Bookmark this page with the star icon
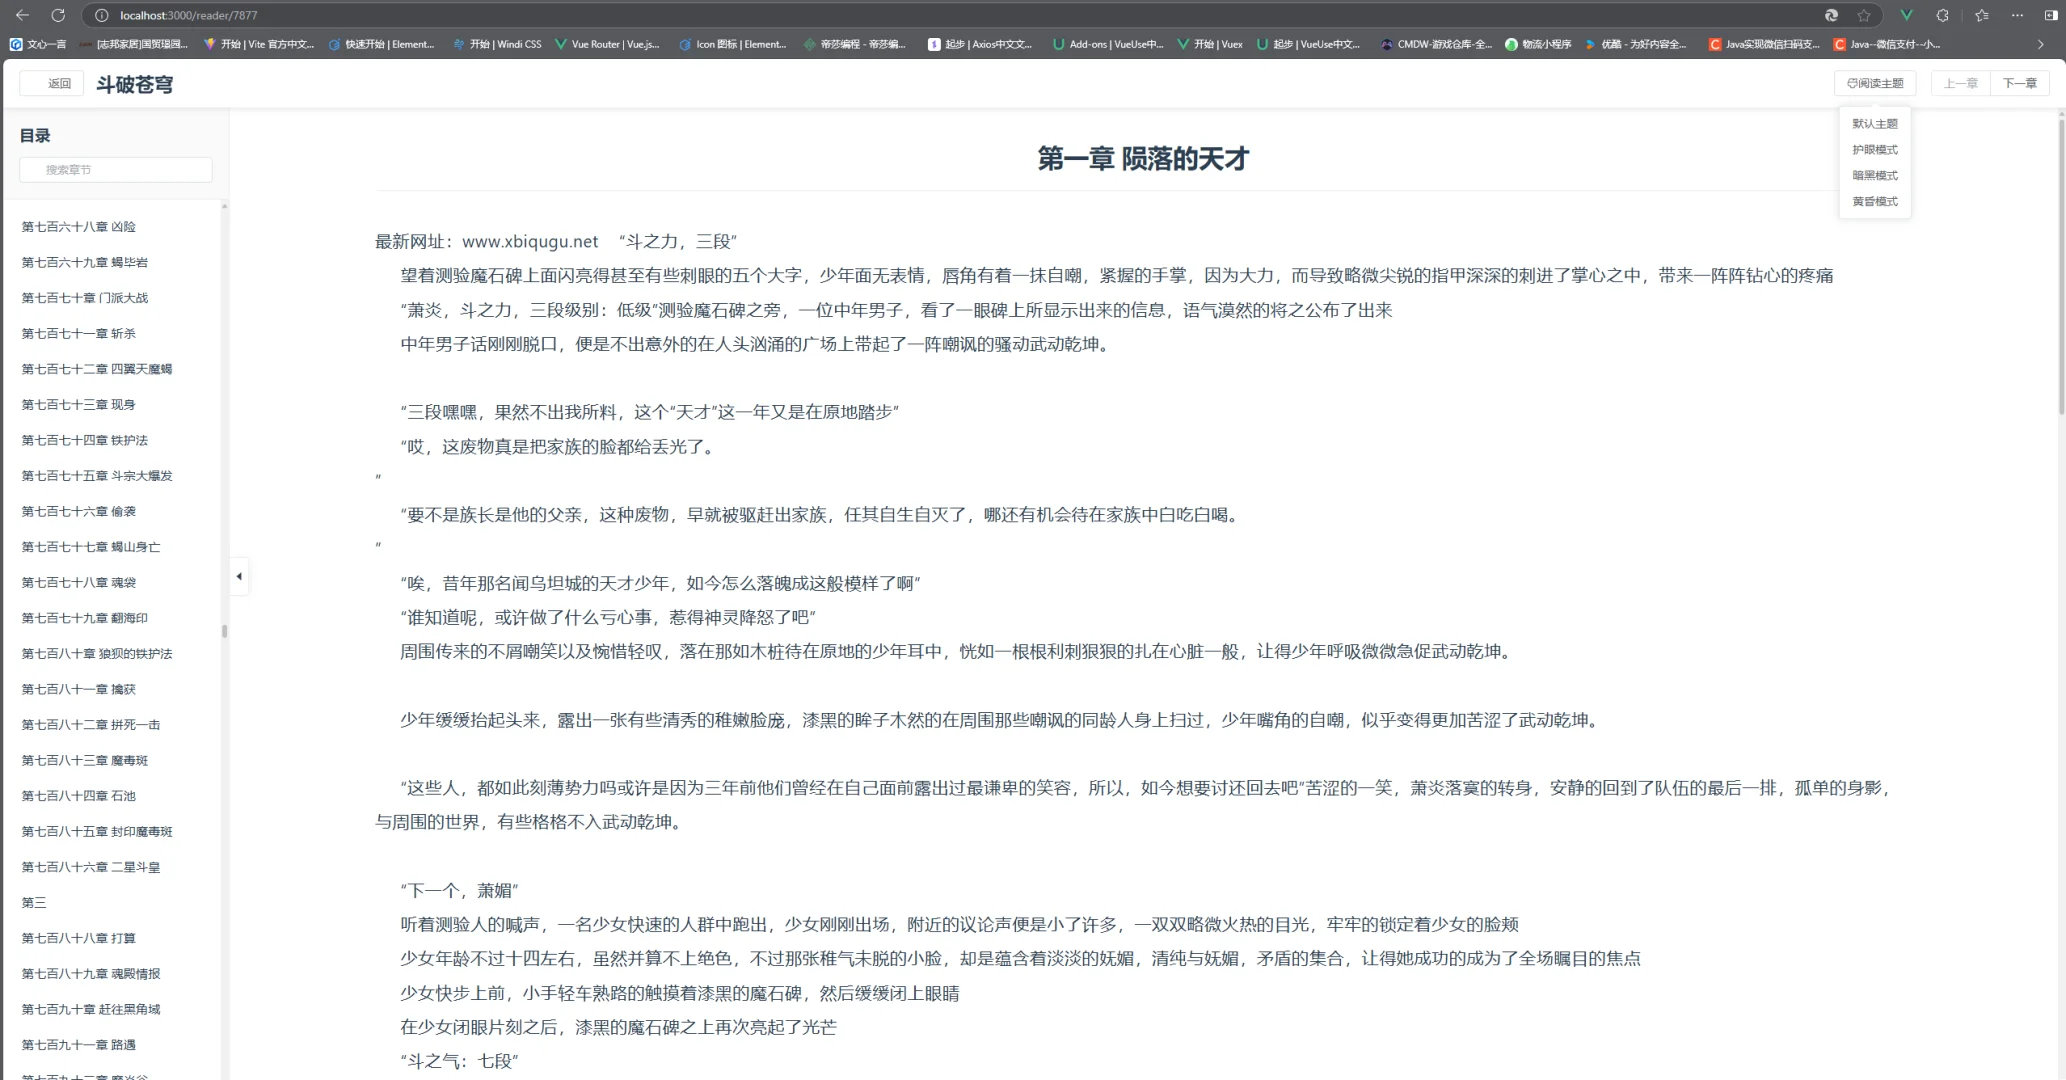This screenshot has height=1080, width=2066. click(1864, 15)
